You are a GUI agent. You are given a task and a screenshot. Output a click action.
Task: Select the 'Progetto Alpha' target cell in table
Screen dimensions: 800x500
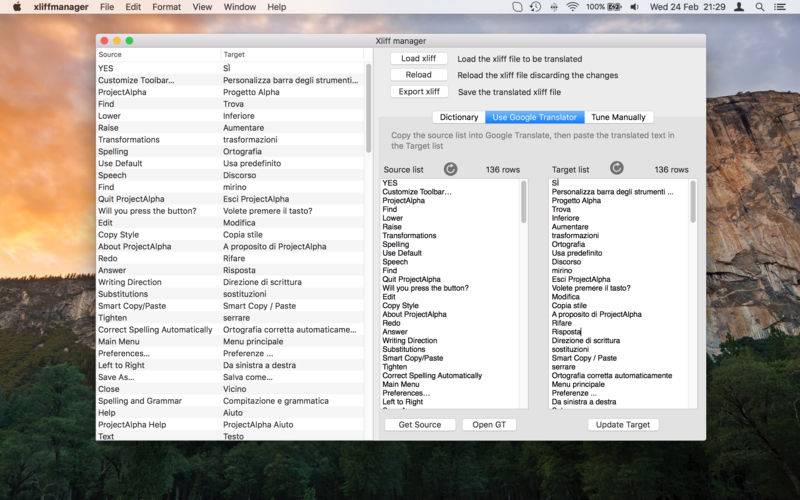click(251, 92)
